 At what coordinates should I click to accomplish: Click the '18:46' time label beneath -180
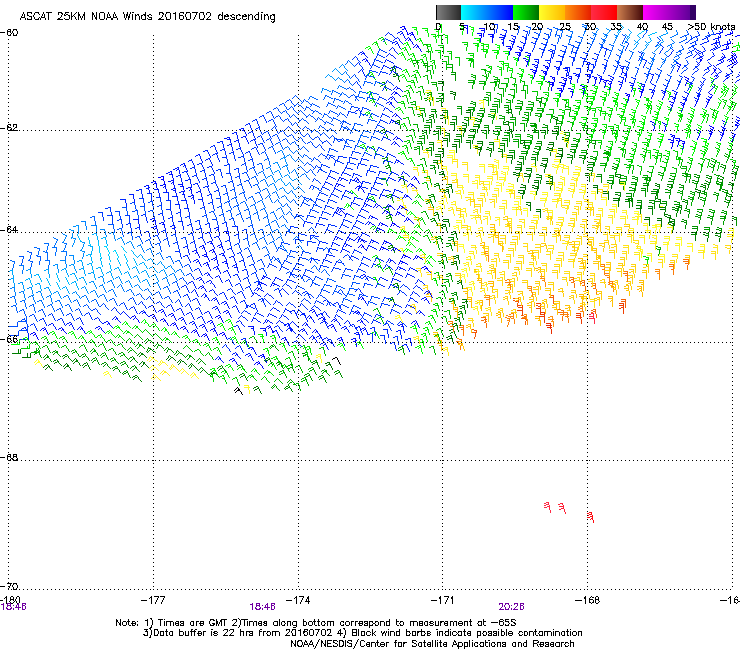14,607
